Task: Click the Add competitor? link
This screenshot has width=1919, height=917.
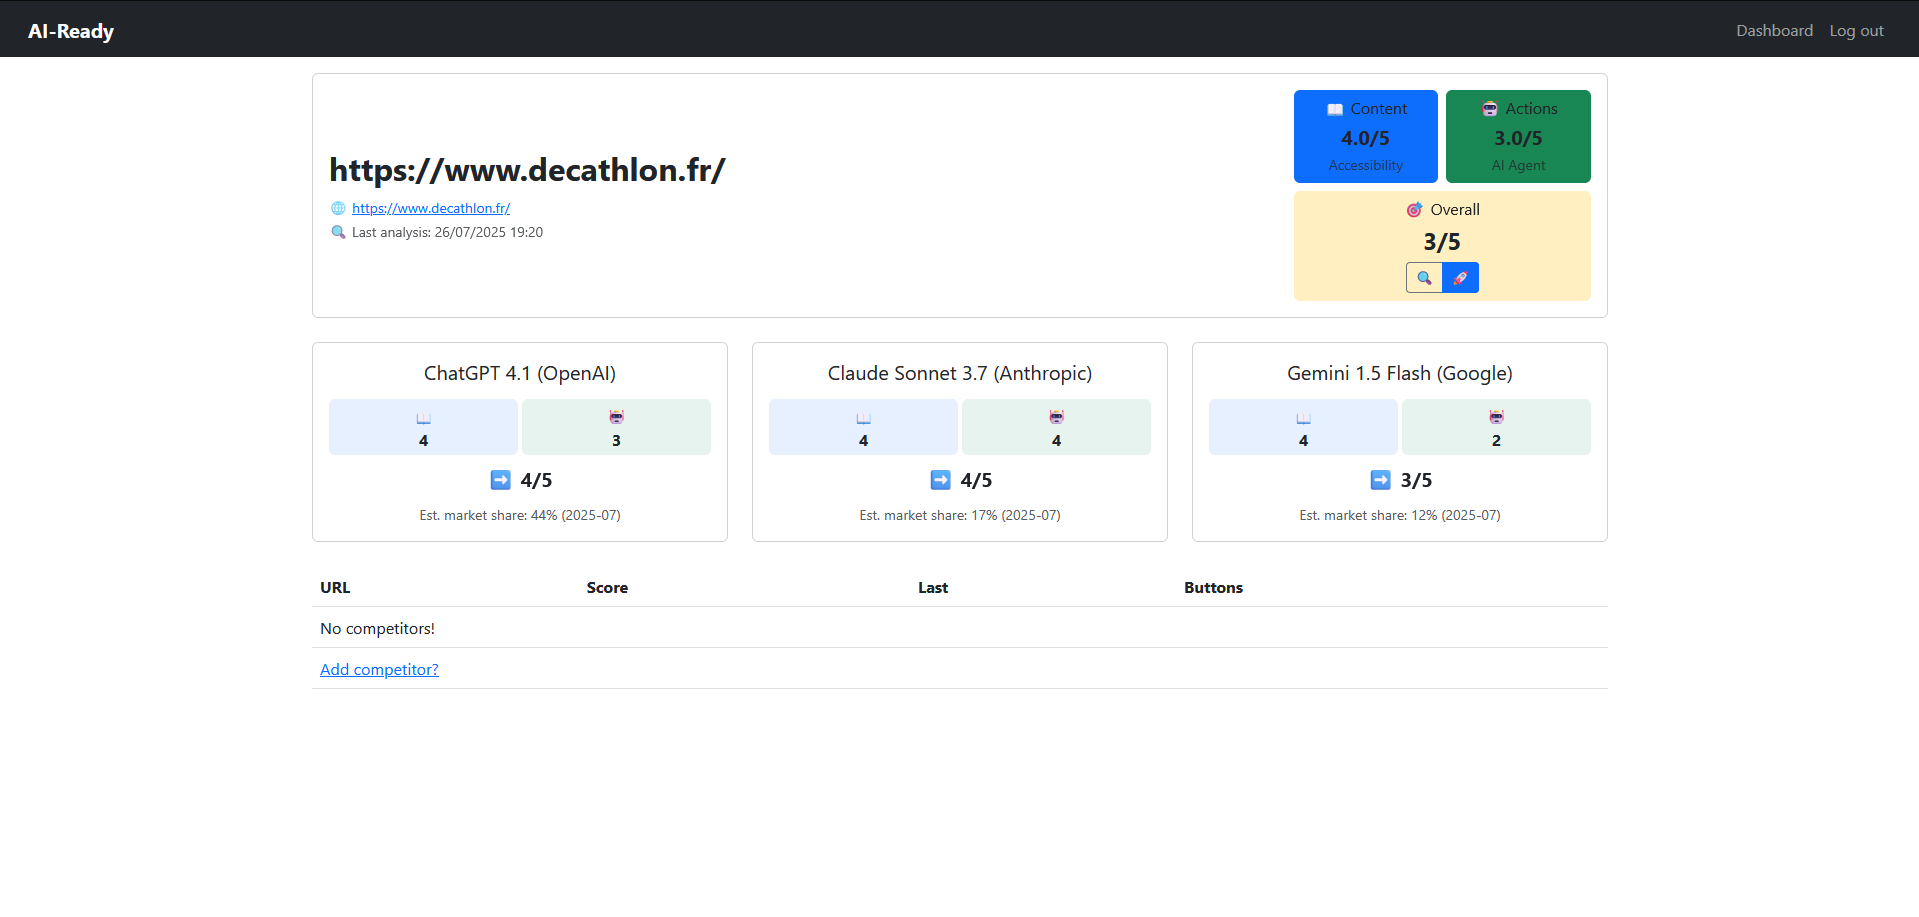Action: coord(379,669)
